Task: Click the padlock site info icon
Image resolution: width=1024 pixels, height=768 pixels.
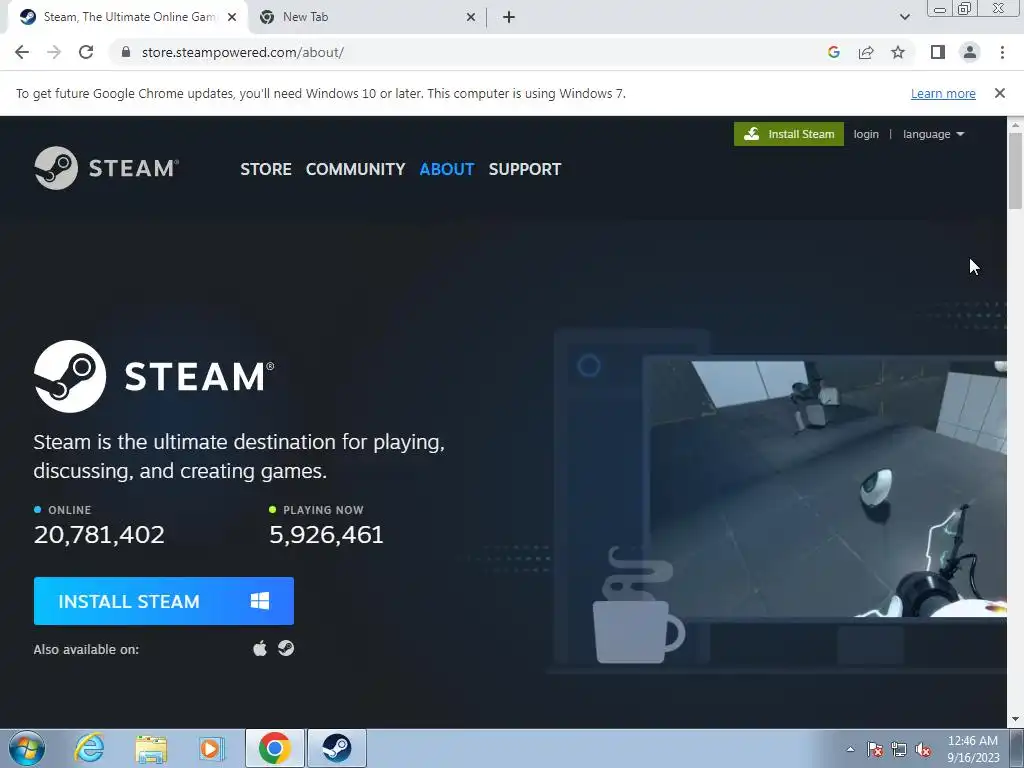Action: [125, 52]
